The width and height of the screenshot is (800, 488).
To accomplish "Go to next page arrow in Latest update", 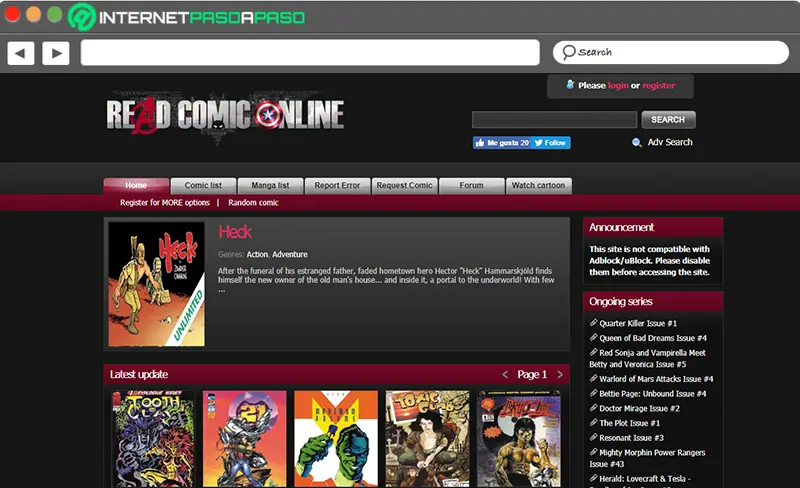I will click(560, 375).
